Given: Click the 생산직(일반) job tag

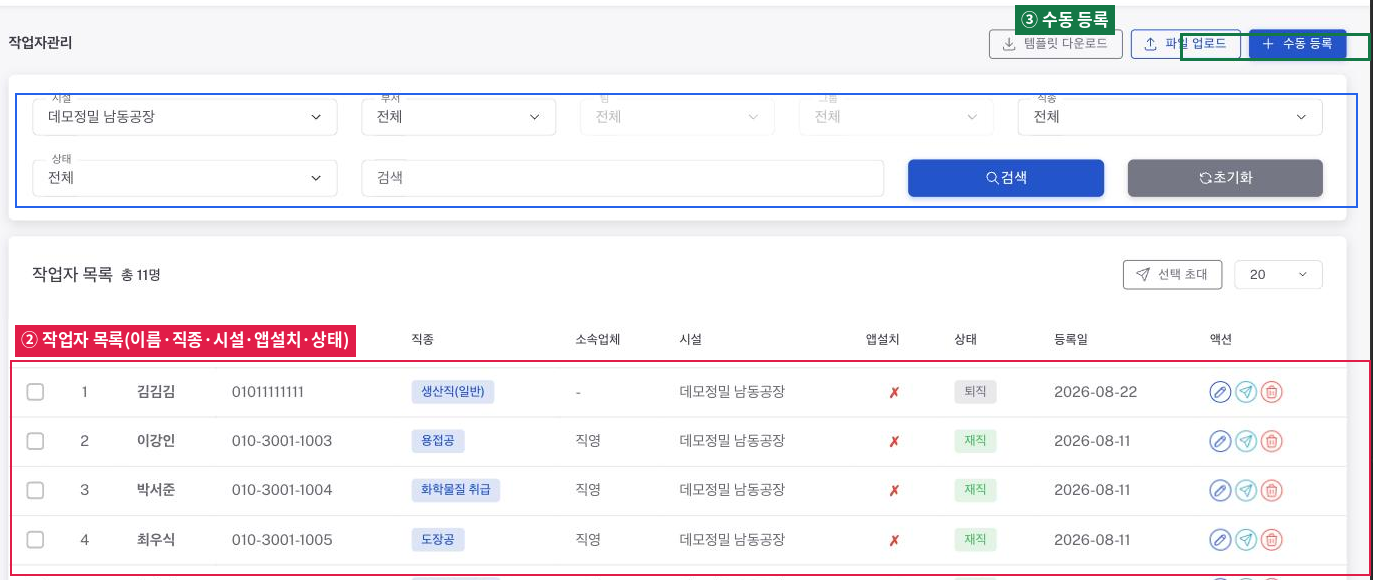Looking at the screenshot, I should (453, 392).
